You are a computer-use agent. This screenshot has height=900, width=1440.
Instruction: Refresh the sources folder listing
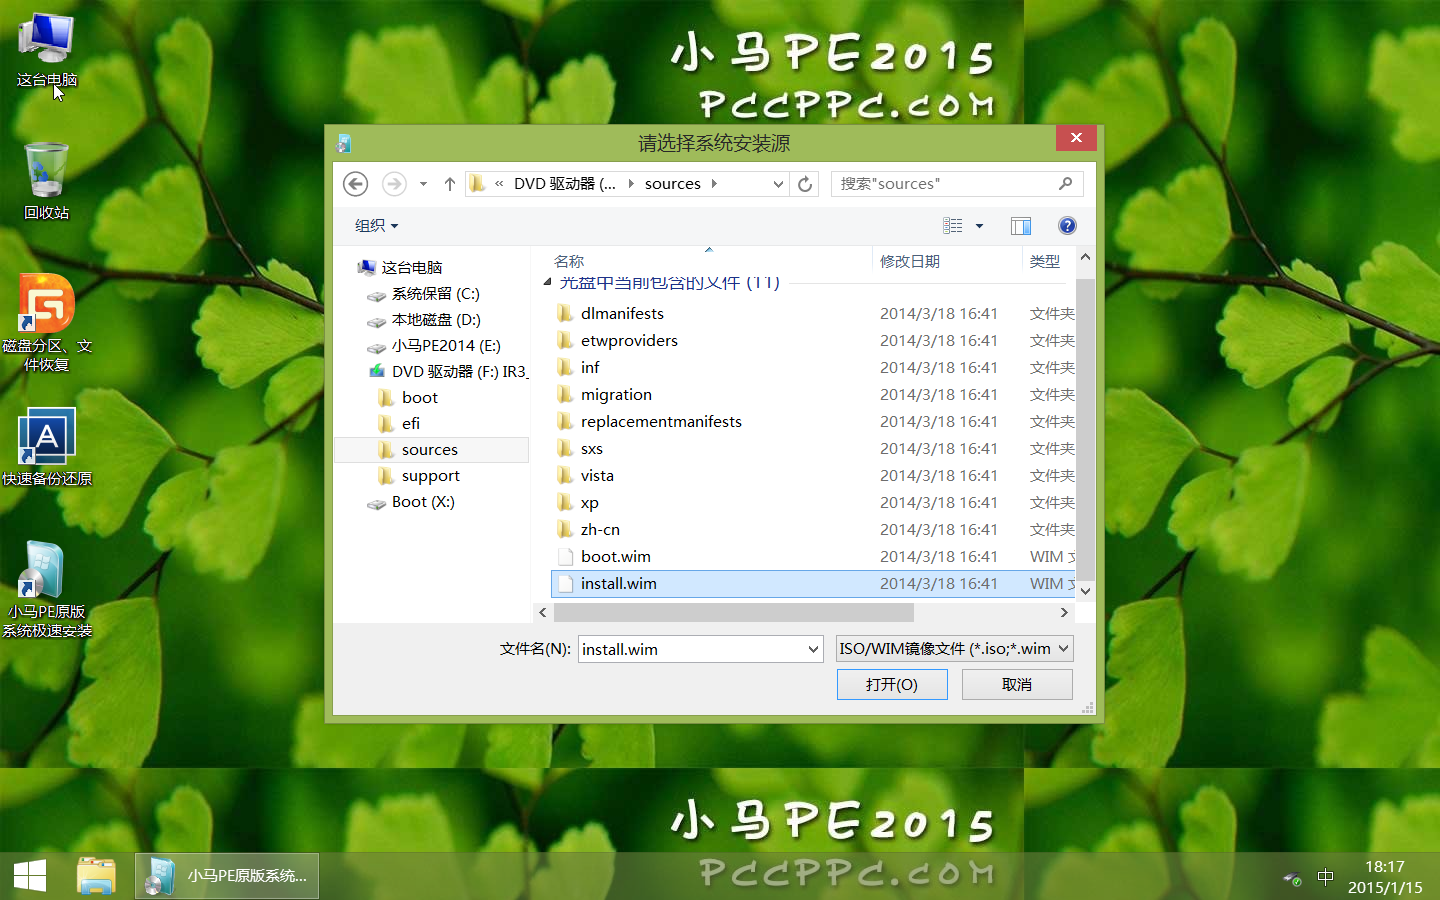[805, 184]
